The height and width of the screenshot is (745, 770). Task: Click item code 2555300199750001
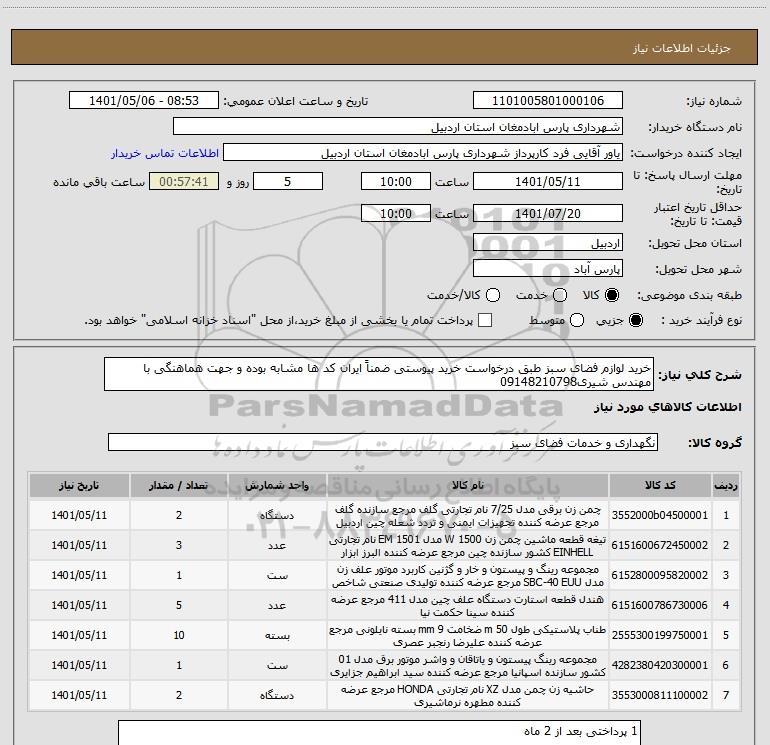(x=660, y=635)
